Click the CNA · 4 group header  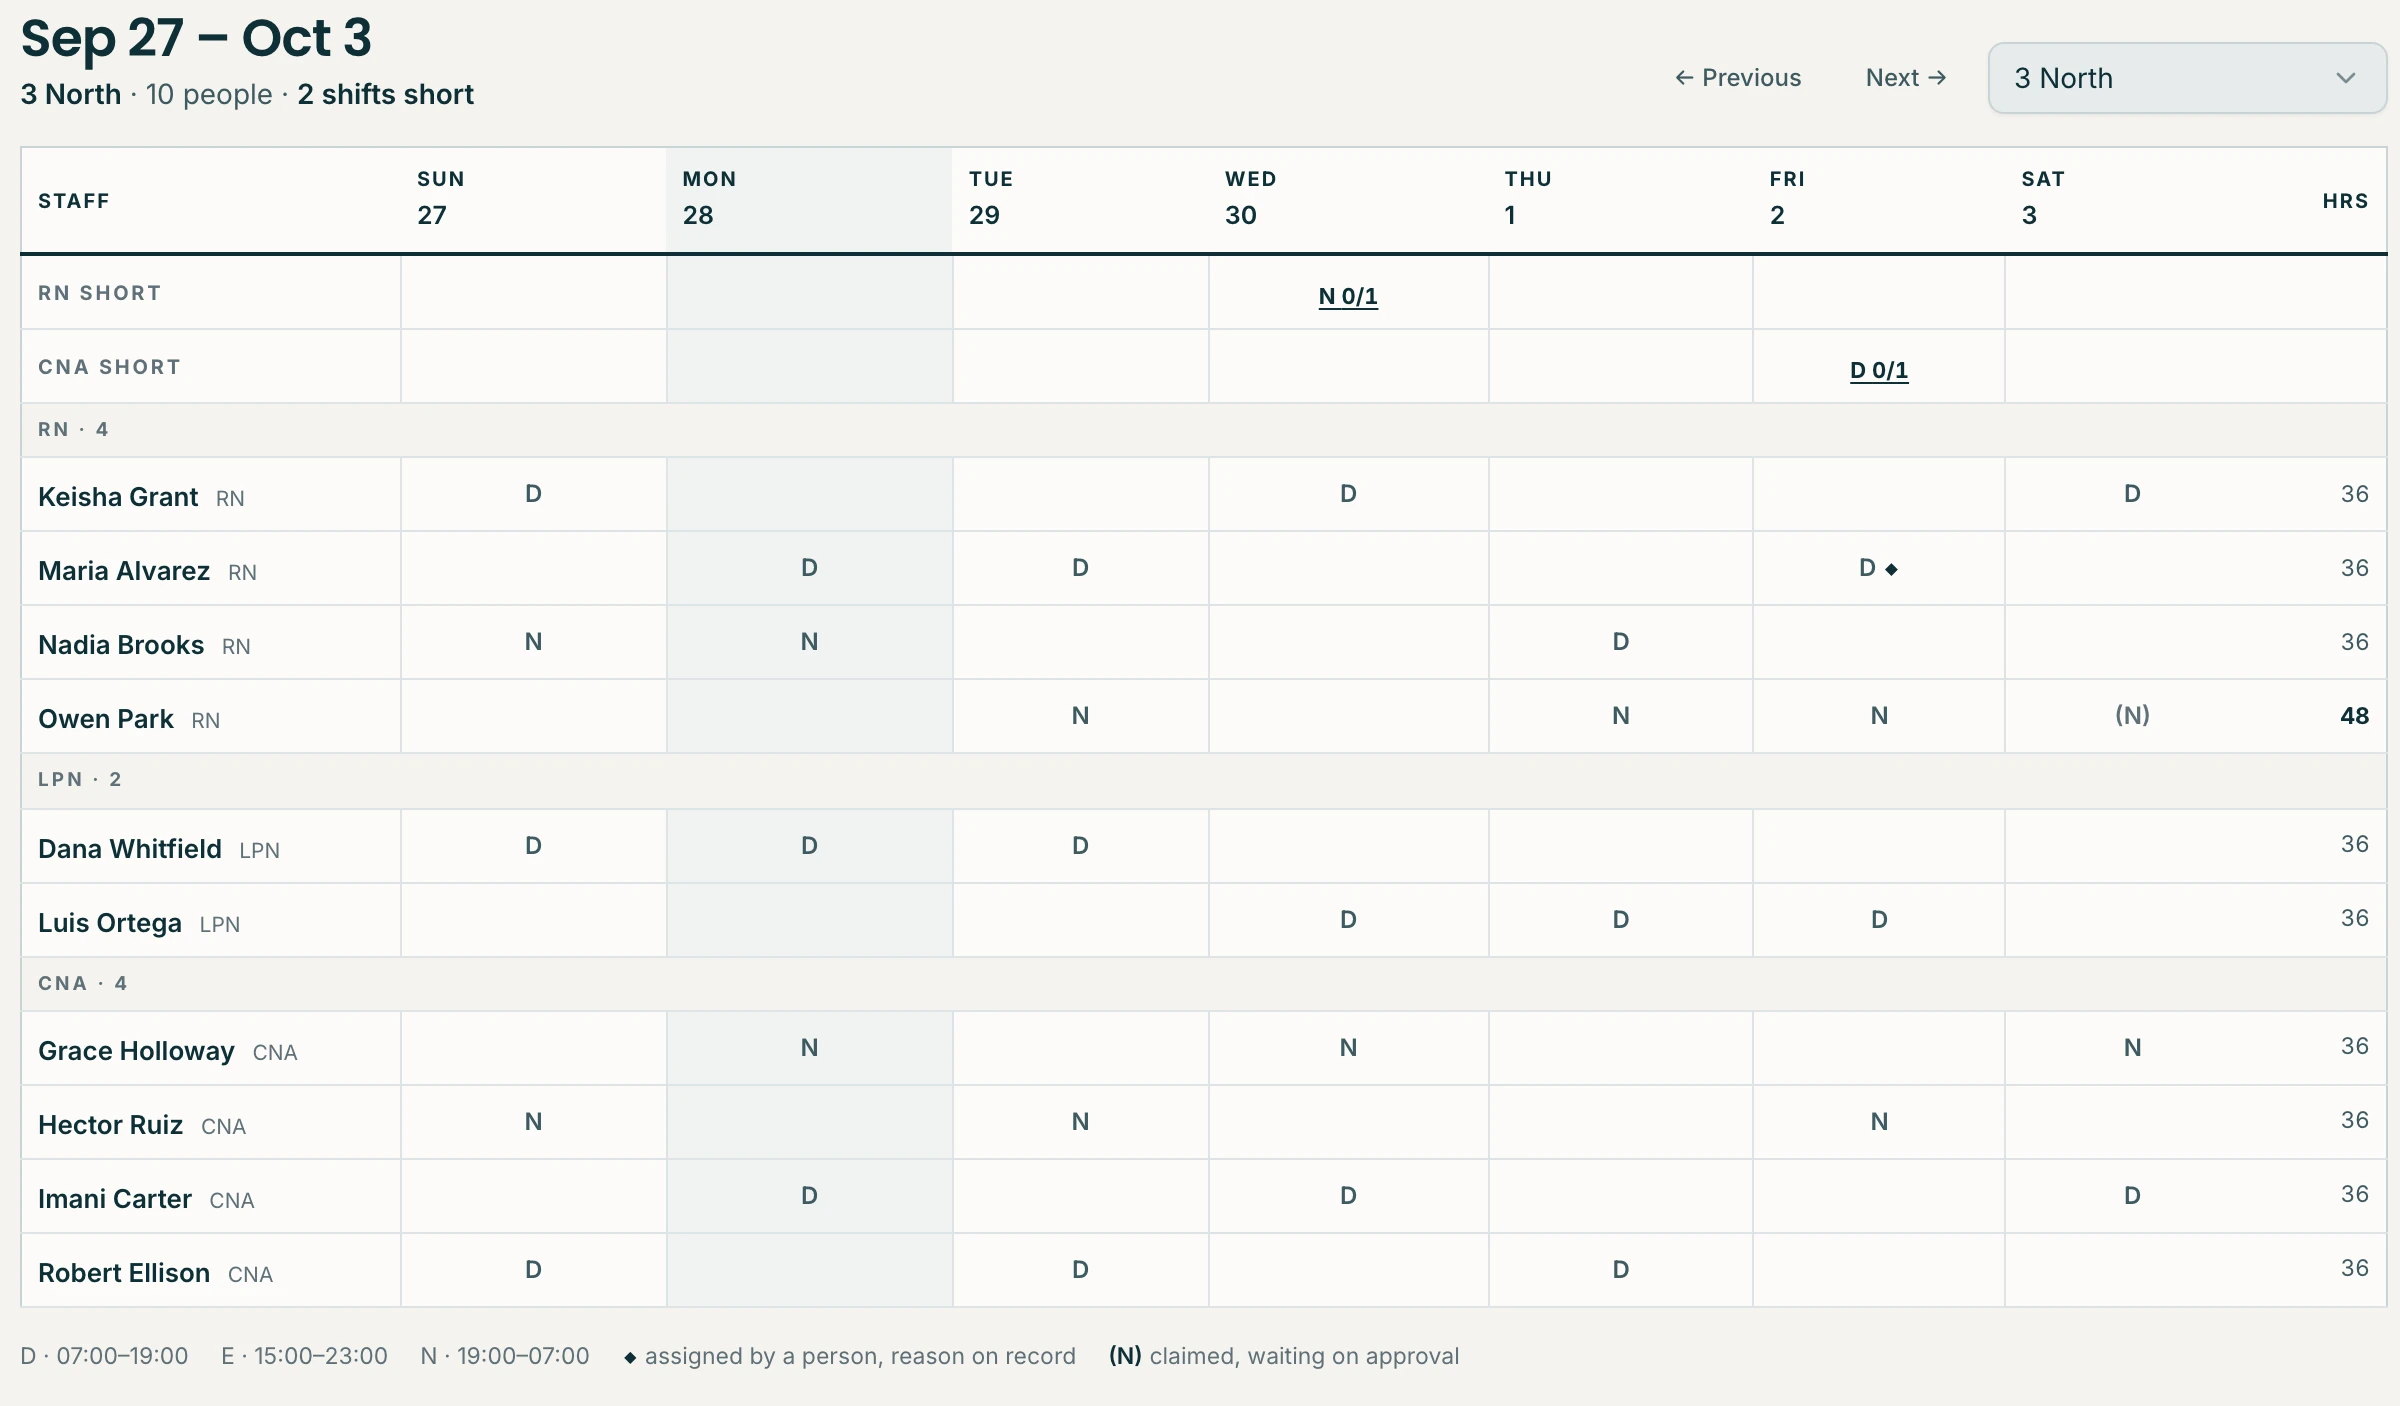[x=1204, y=984]
